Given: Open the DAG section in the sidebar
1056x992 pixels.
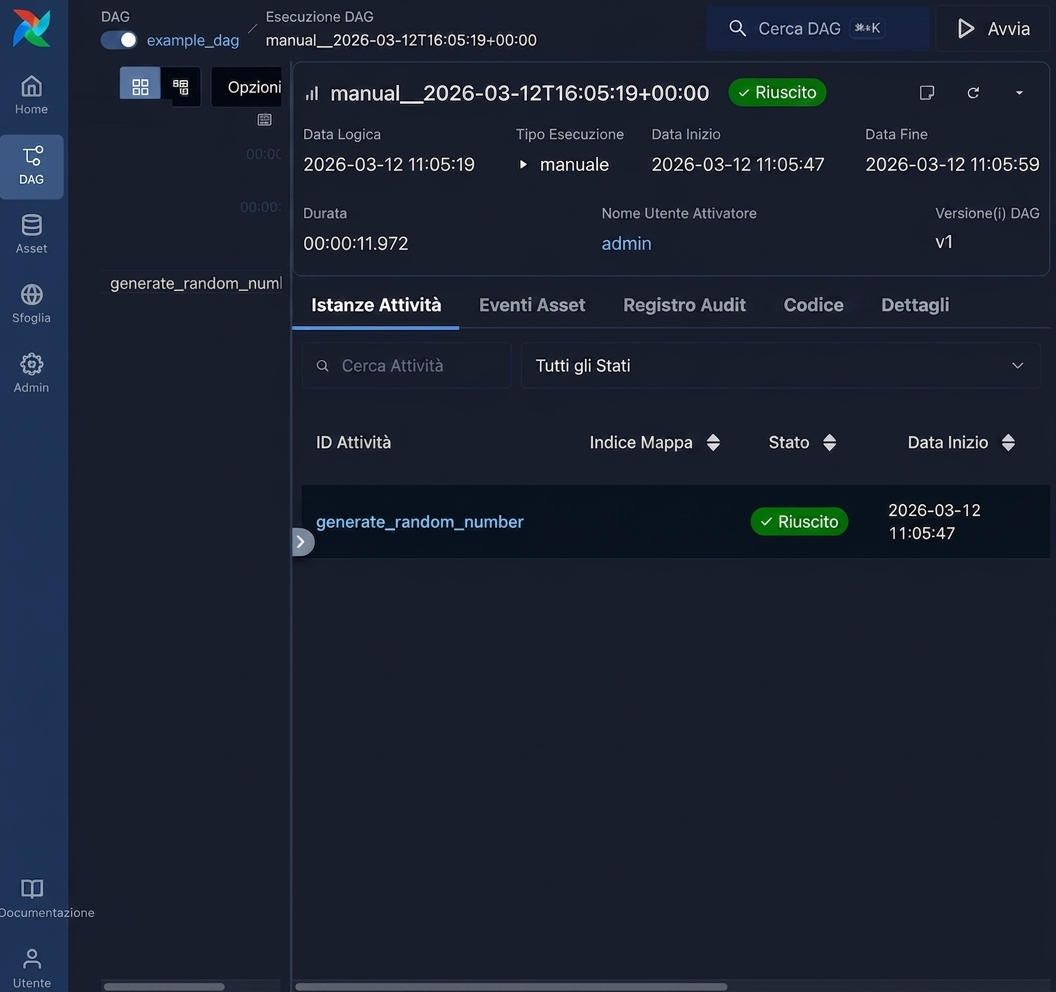Looking at the screenshot, I should point(32,166).
